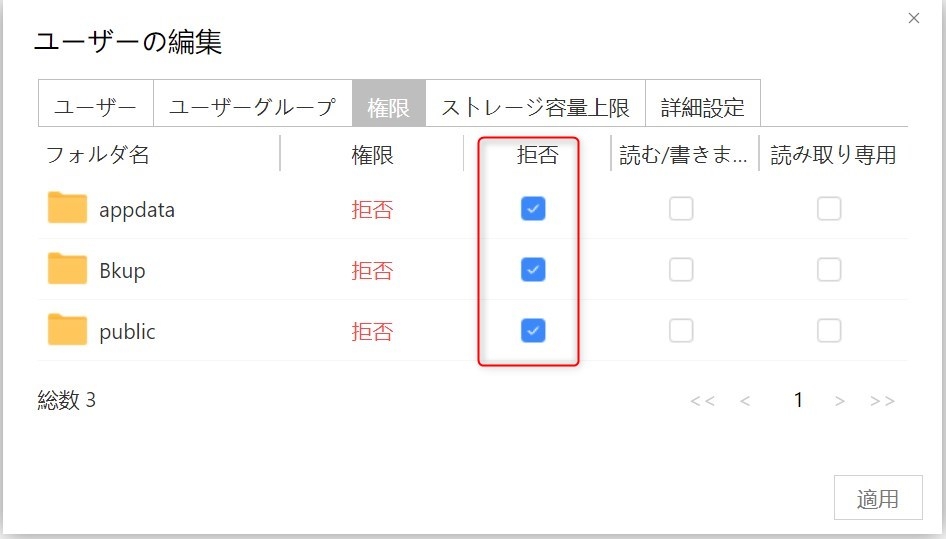Uncheck 拒否 for the appdata folder
The width and height of the screenshot is (946, 539).
(533, 209)
